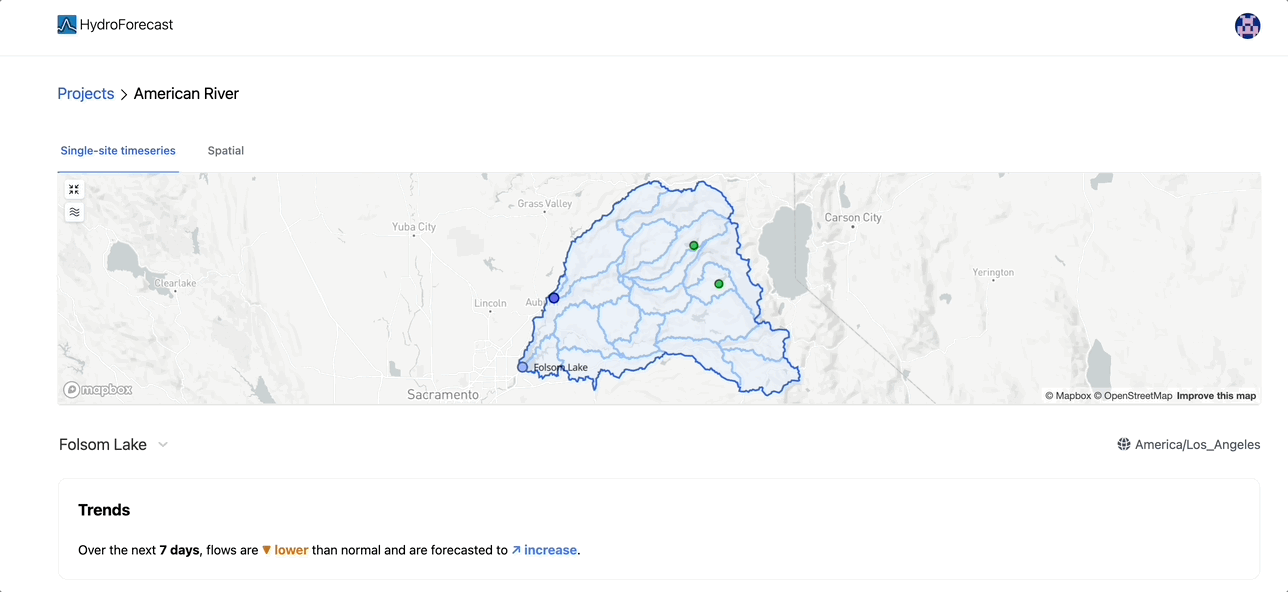Image resolution: width=1288 pixels, height=592 pixels.
Task: Open the Improve this map link
Action: coord(1216,396)
